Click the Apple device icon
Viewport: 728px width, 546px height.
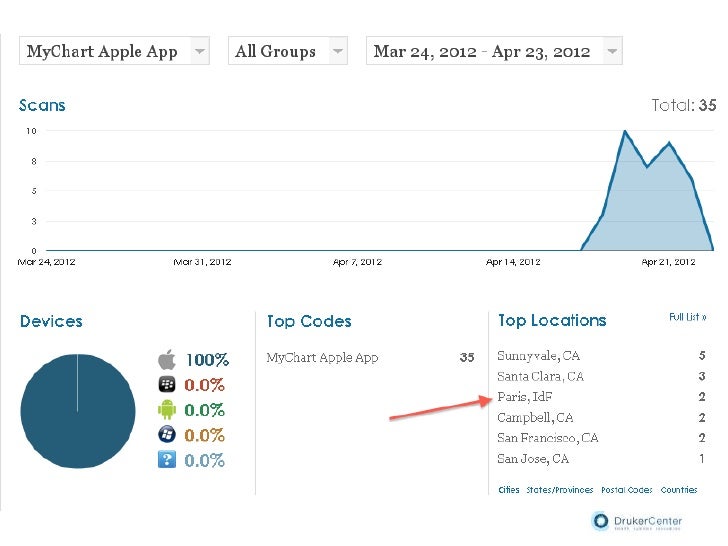click(167, 359)
